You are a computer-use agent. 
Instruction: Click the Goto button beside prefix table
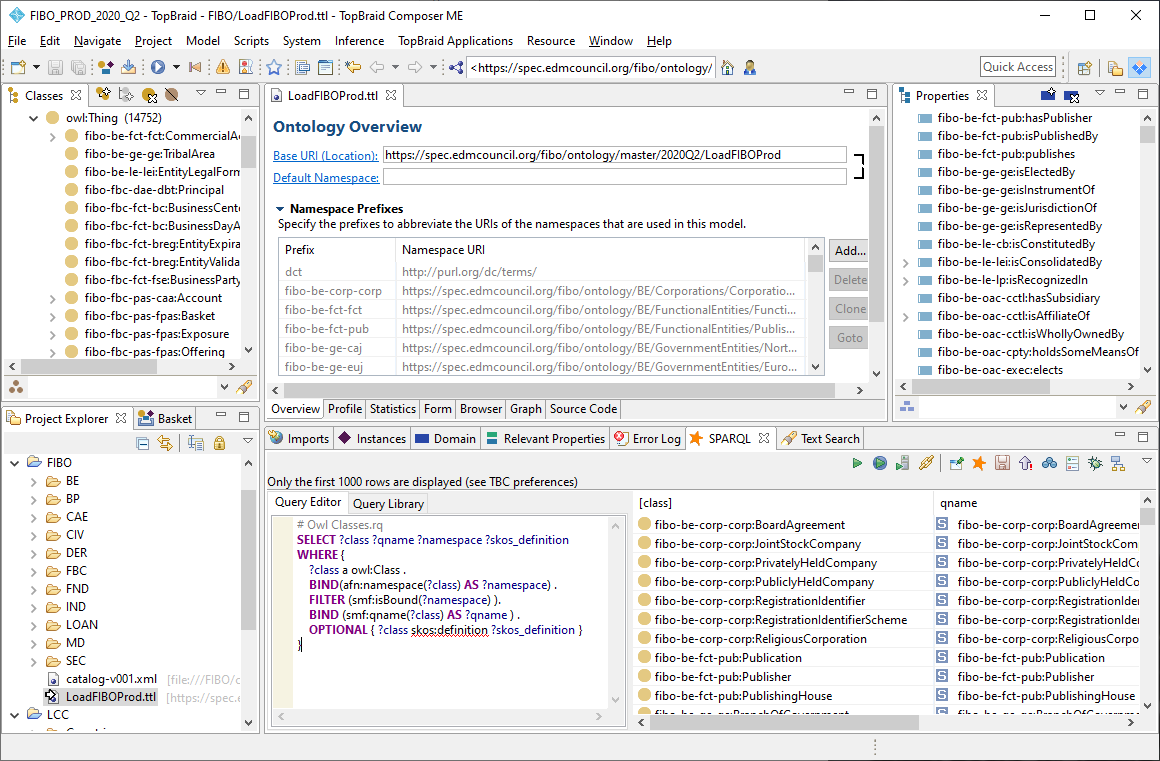[x=849, y=338]
